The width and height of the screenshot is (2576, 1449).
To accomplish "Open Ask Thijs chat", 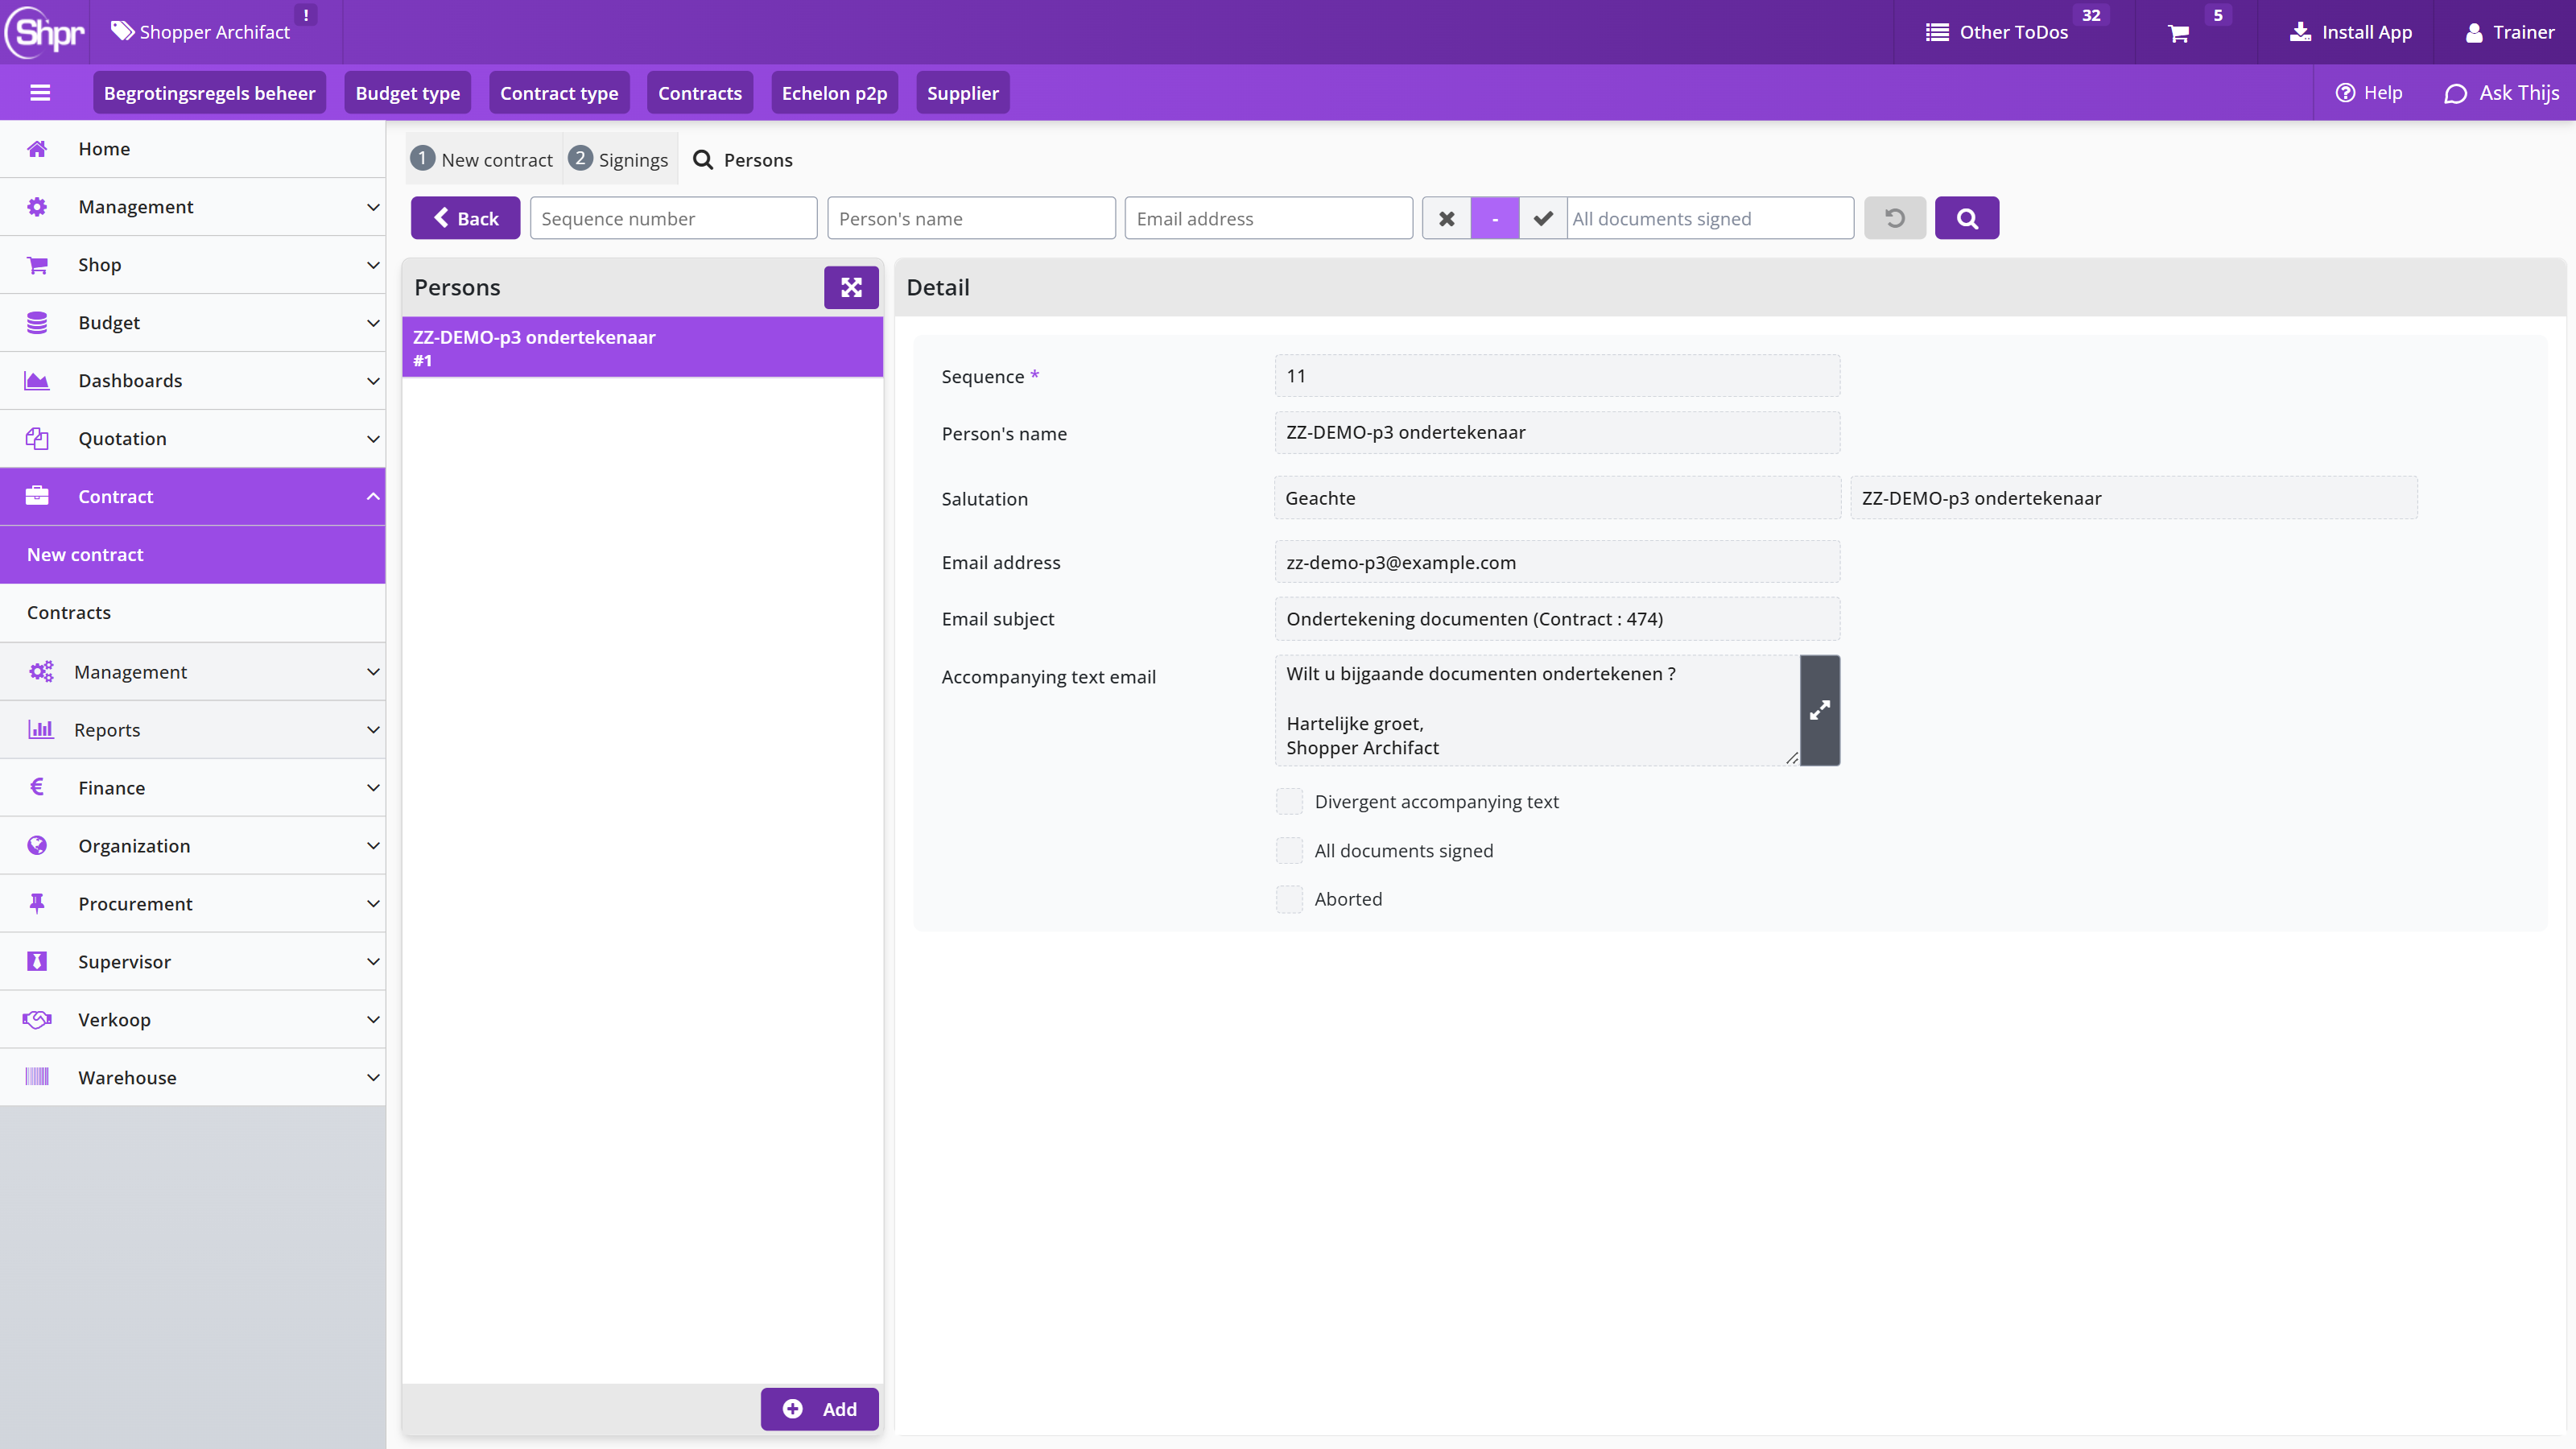I will click(2501, 93).
